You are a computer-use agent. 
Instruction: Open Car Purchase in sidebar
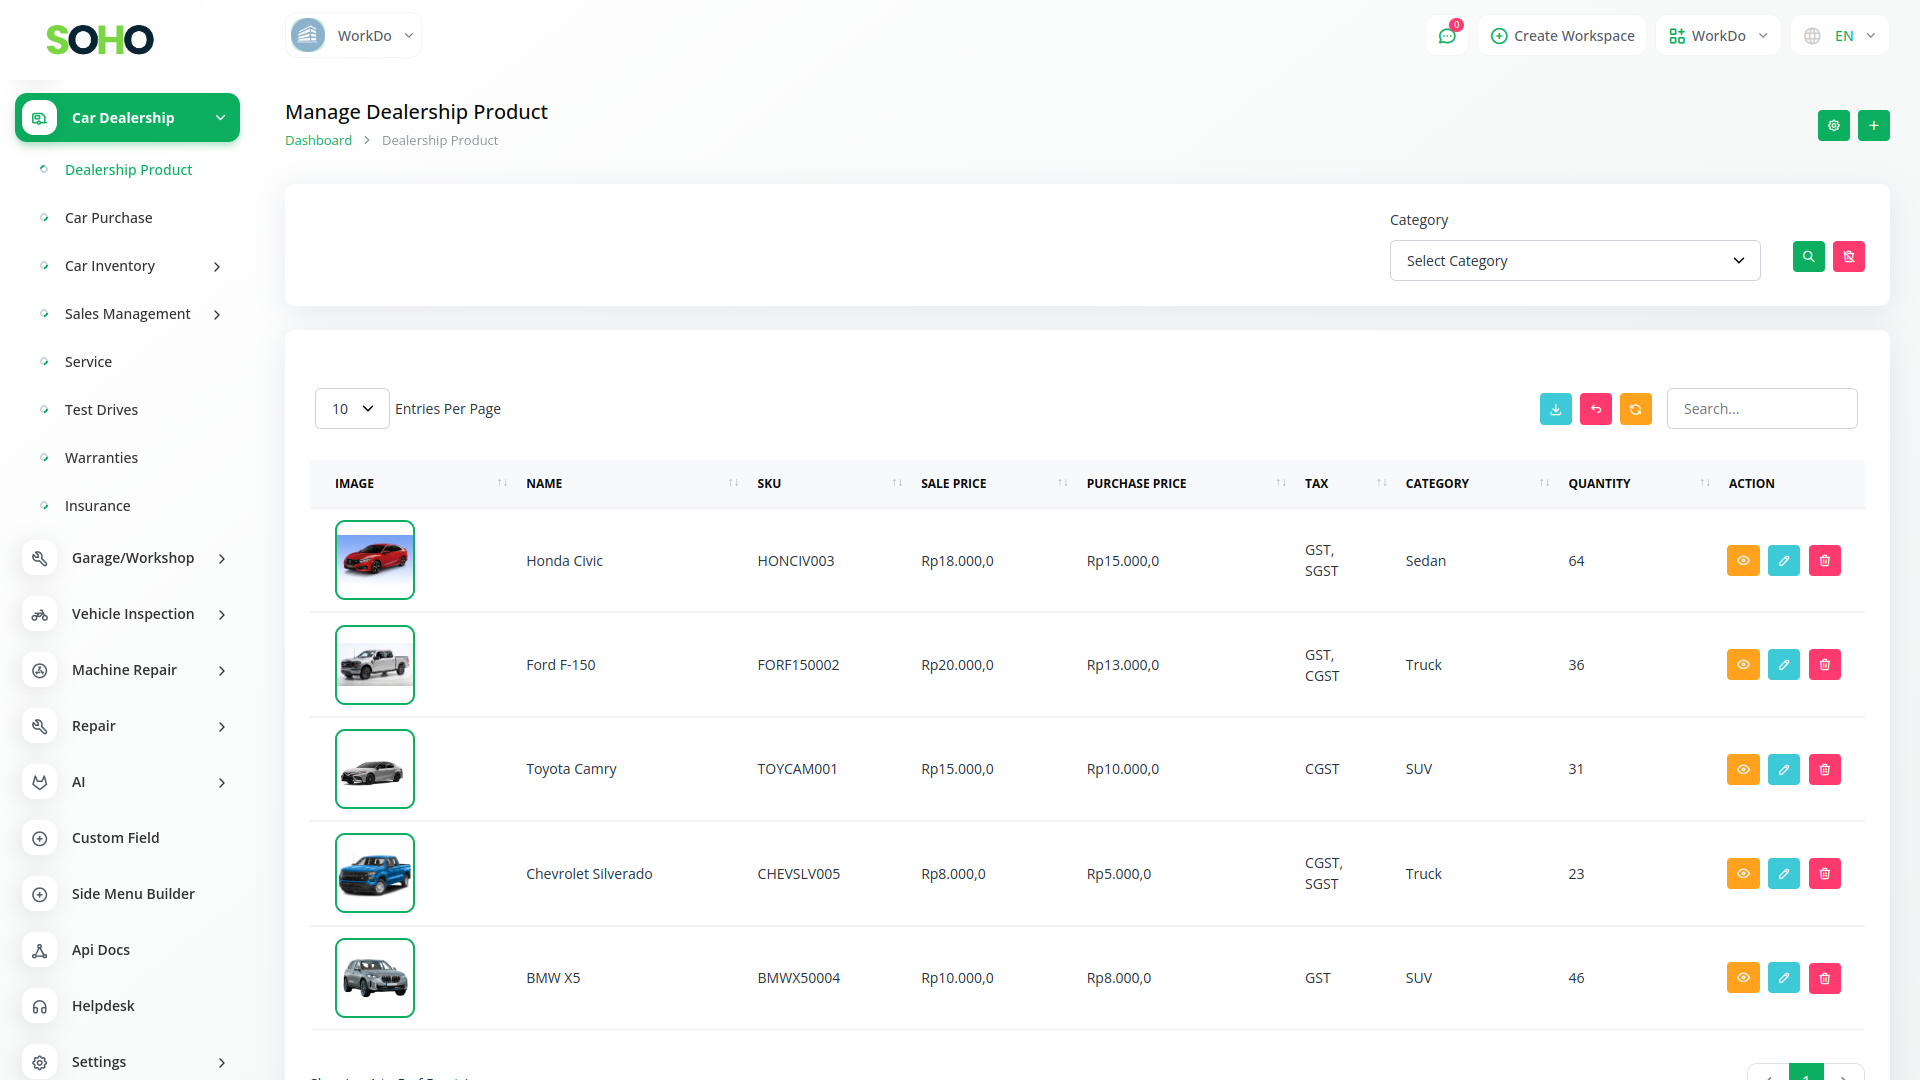point(109,218)
